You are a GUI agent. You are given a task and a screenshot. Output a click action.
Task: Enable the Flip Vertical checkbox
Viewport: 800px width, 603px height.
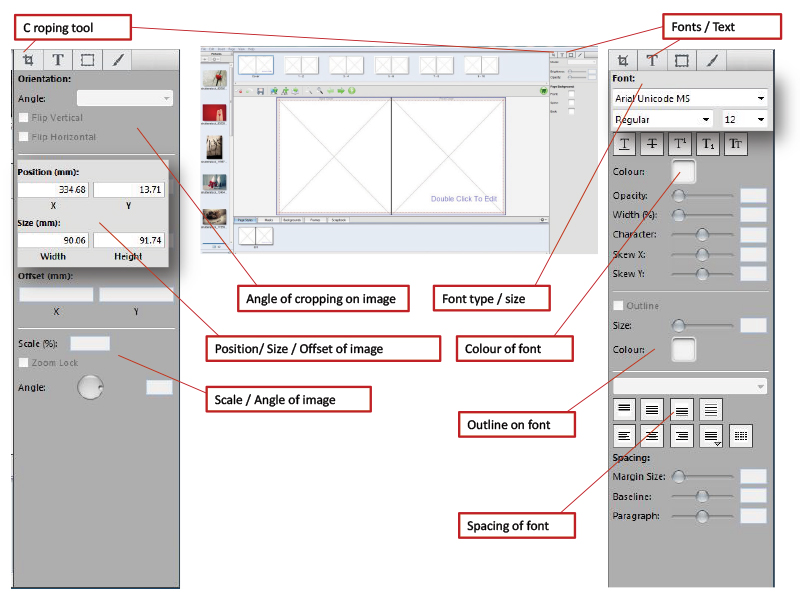25,118
